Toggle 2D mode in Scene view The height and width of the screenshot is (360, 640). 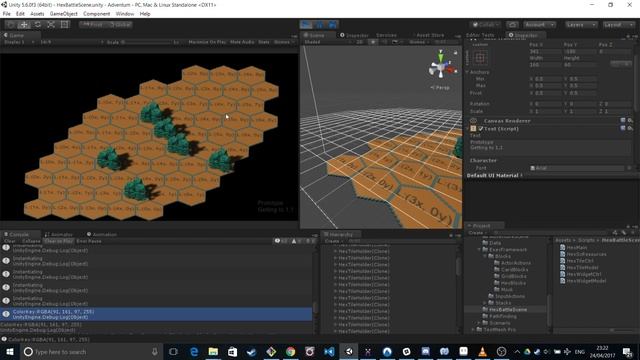pyautogui.click(x=360, y=42)
